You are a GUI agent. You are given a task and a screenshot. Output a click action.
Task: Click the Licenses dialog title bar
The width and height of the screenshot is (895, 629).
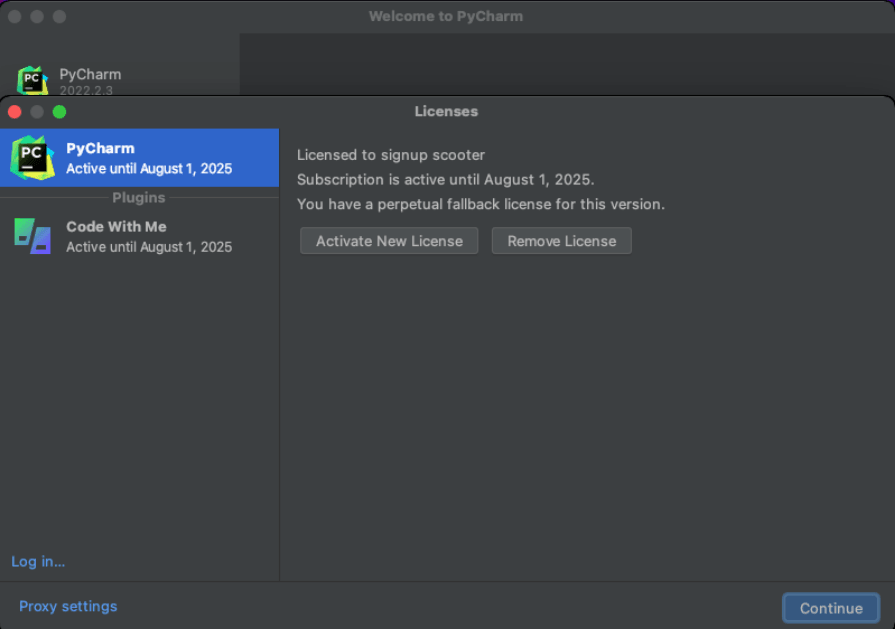(x=446, y=111)
